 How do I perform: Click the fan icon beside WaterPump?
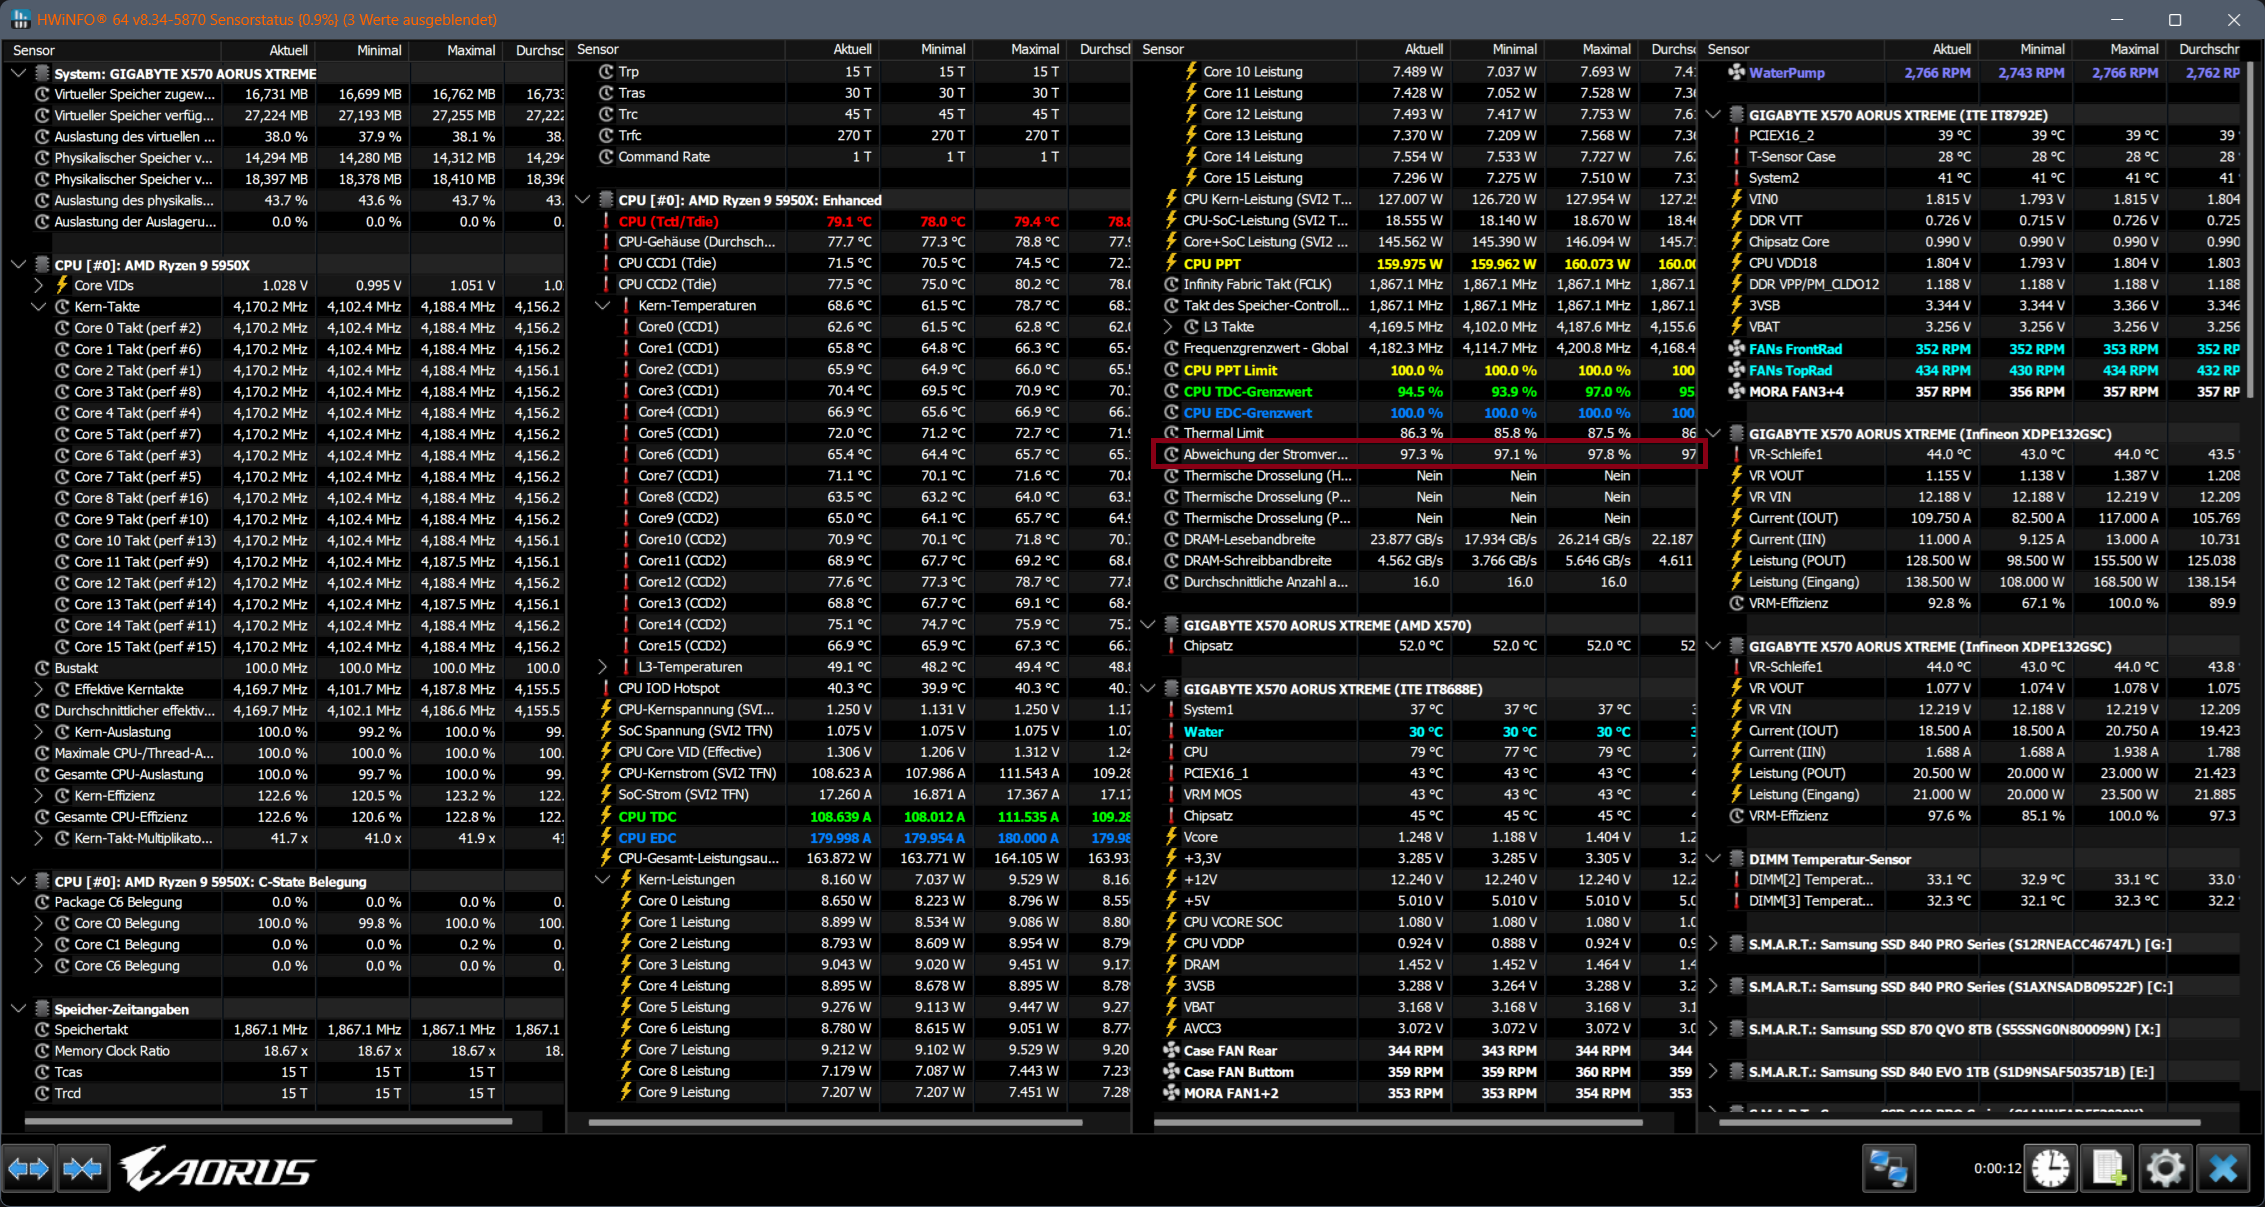[x=1737, y=72]
